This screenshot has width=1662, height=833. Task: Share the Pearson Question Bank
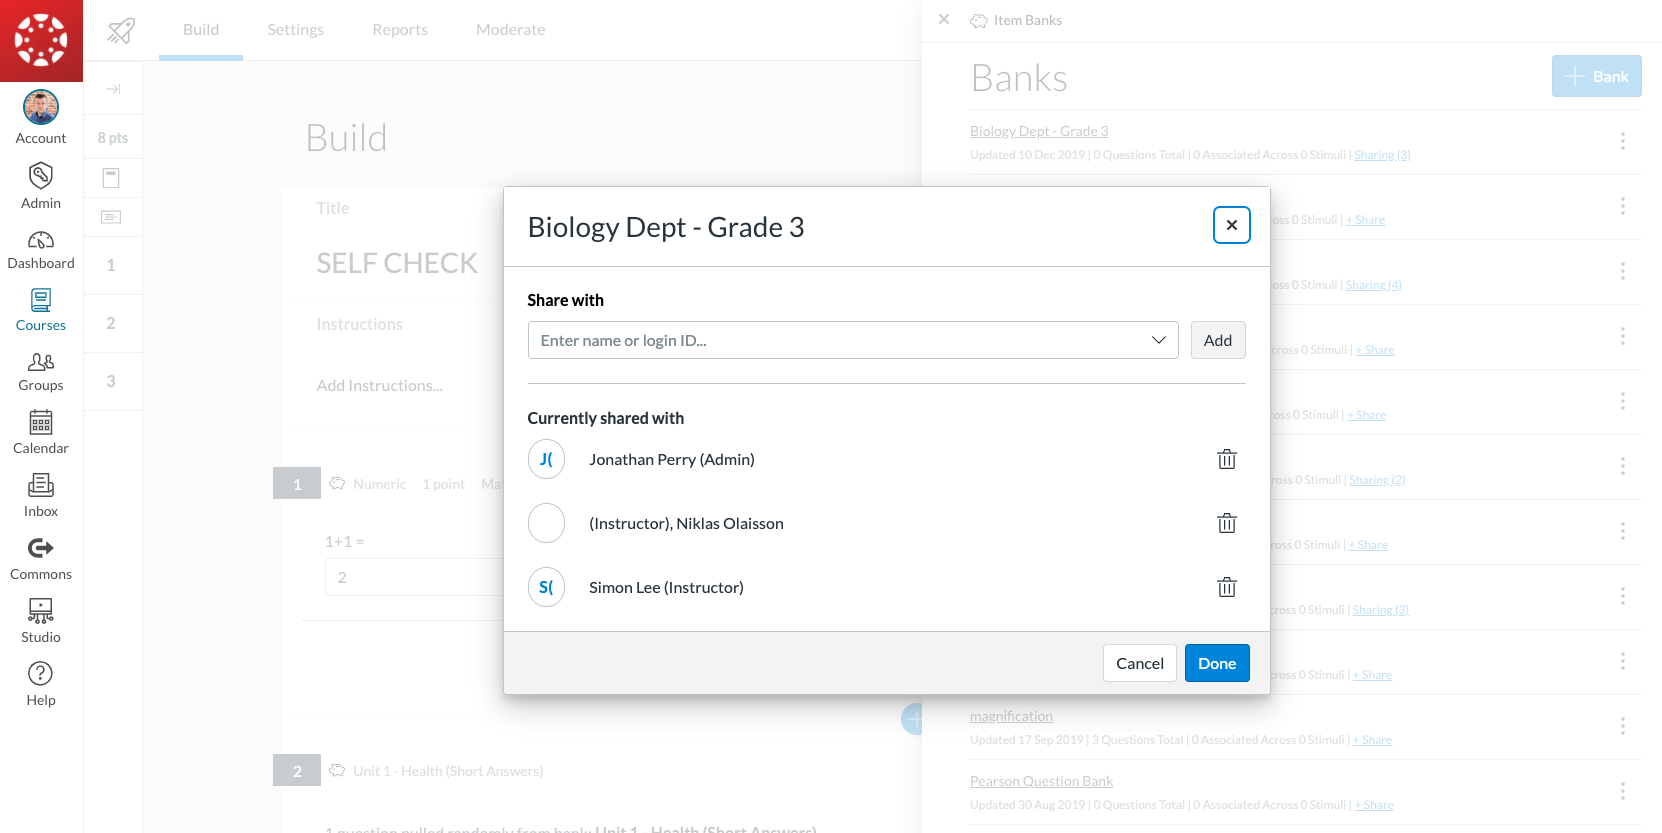point(1374,805)
